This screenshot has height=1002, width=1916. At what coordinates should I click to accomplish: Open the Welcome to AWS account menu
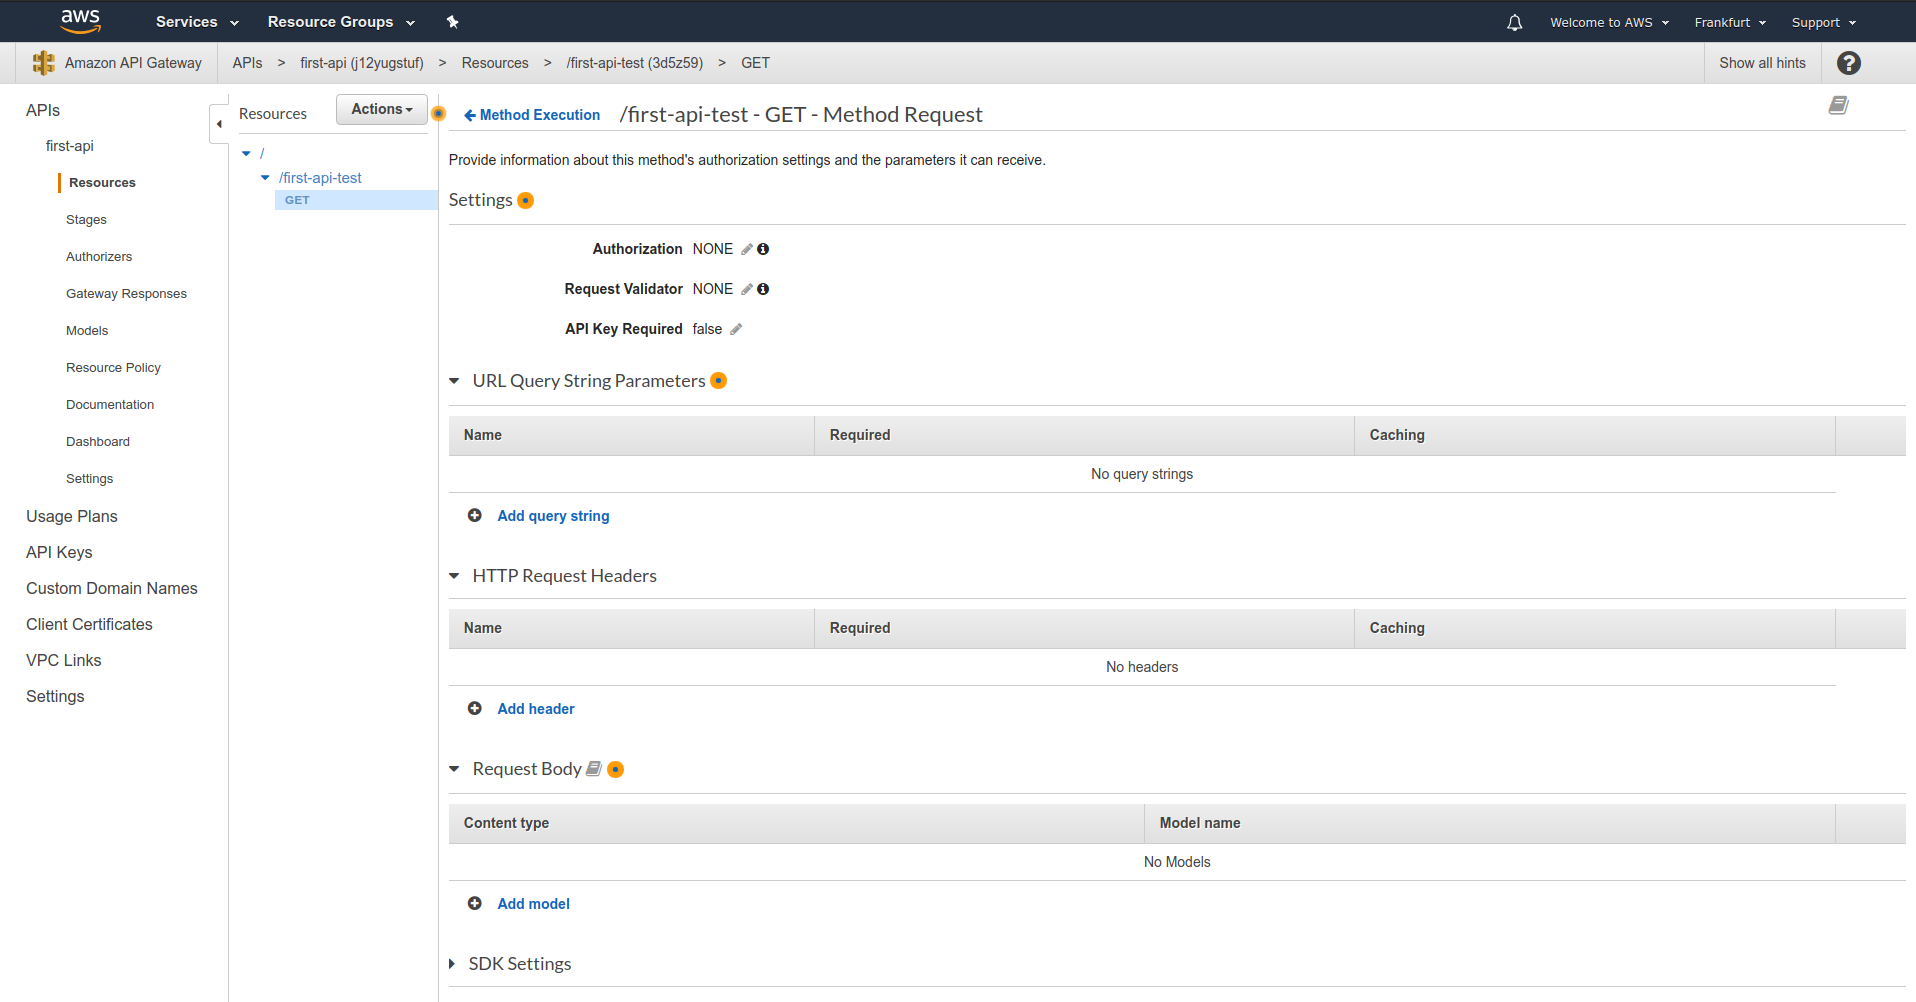[x=1609, y=22]
